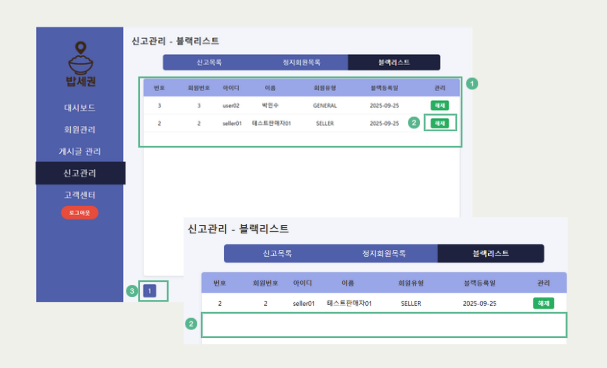Click 해제 button for user02 row
Viewport: 607px width, 368px height.
pyautogui.click(x=440, y=105)
